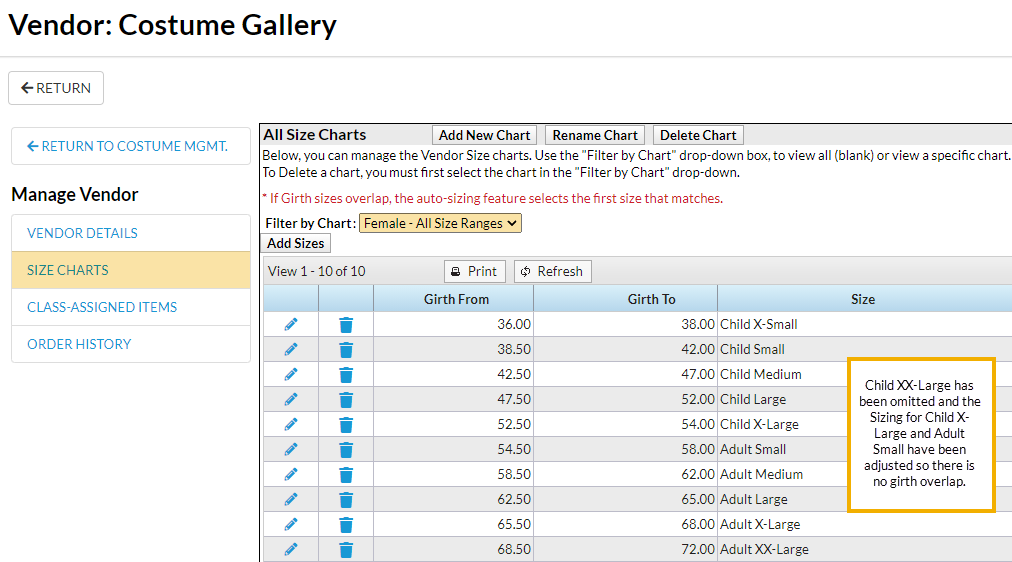Click Rename Chart button
This screenshot has height=562, width=1012.
[x=594, y=135]
